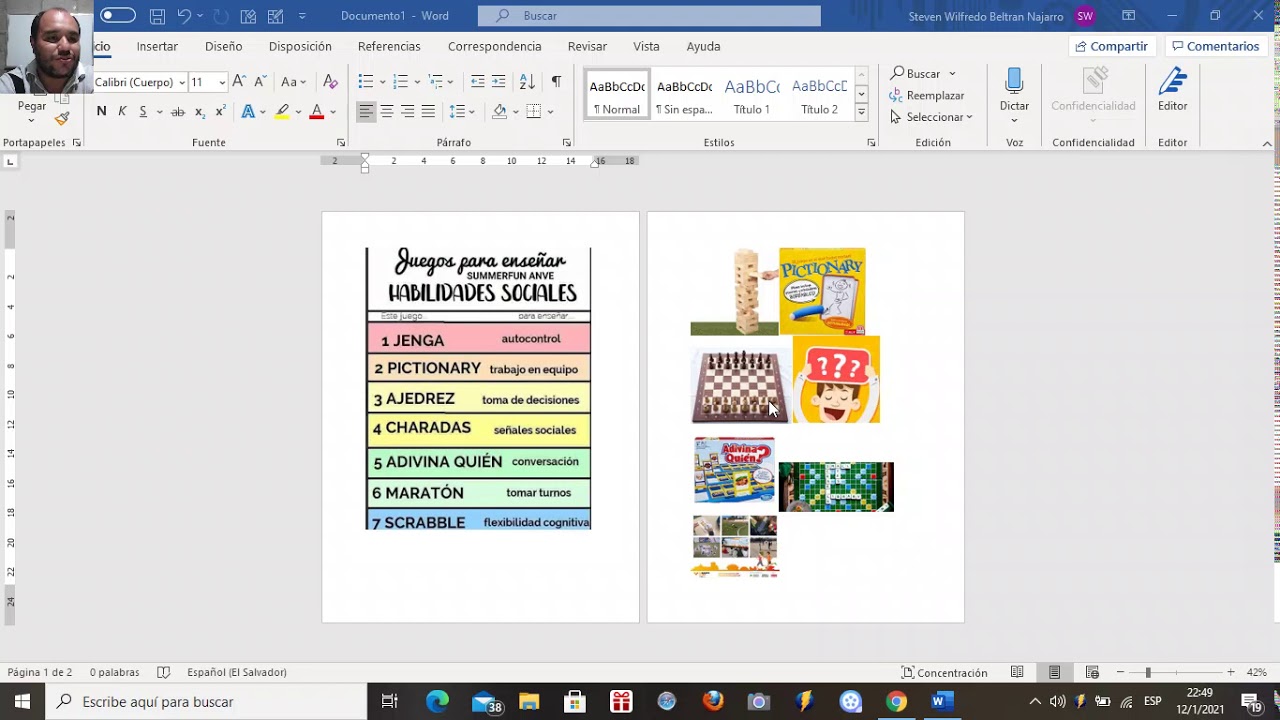Apply yellow text highlight color
Viewport: 1280px width, 720px height.
point(282,111)
